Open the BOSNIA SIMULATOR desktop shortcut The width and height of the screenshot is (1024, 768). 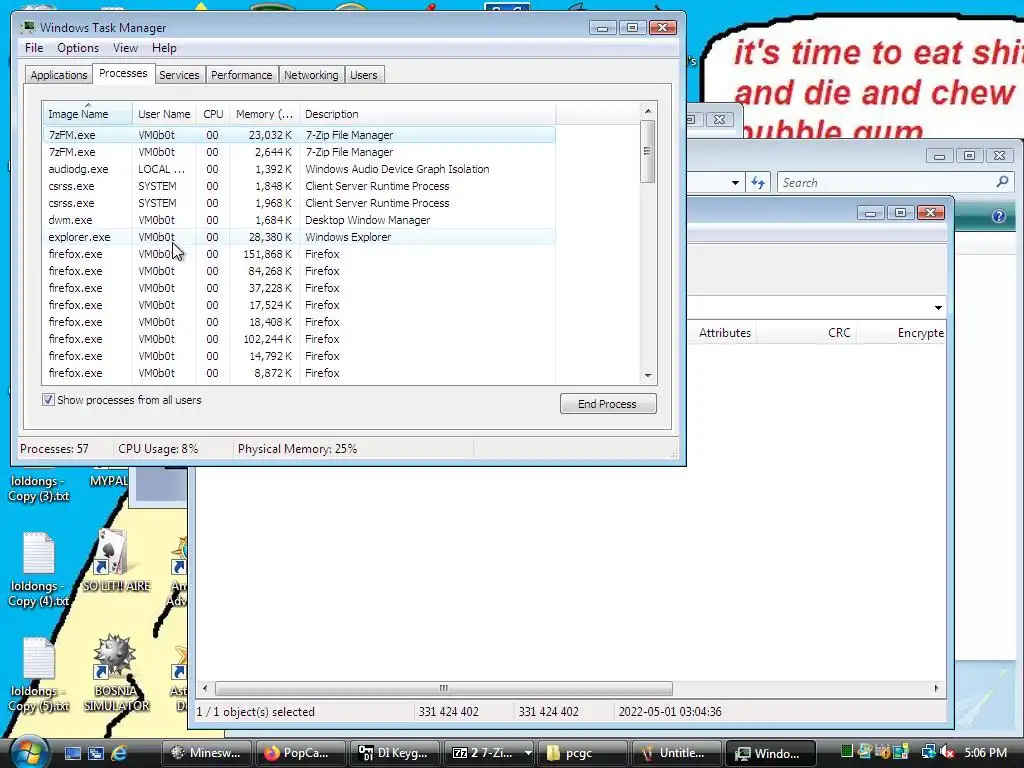[115, 673]
